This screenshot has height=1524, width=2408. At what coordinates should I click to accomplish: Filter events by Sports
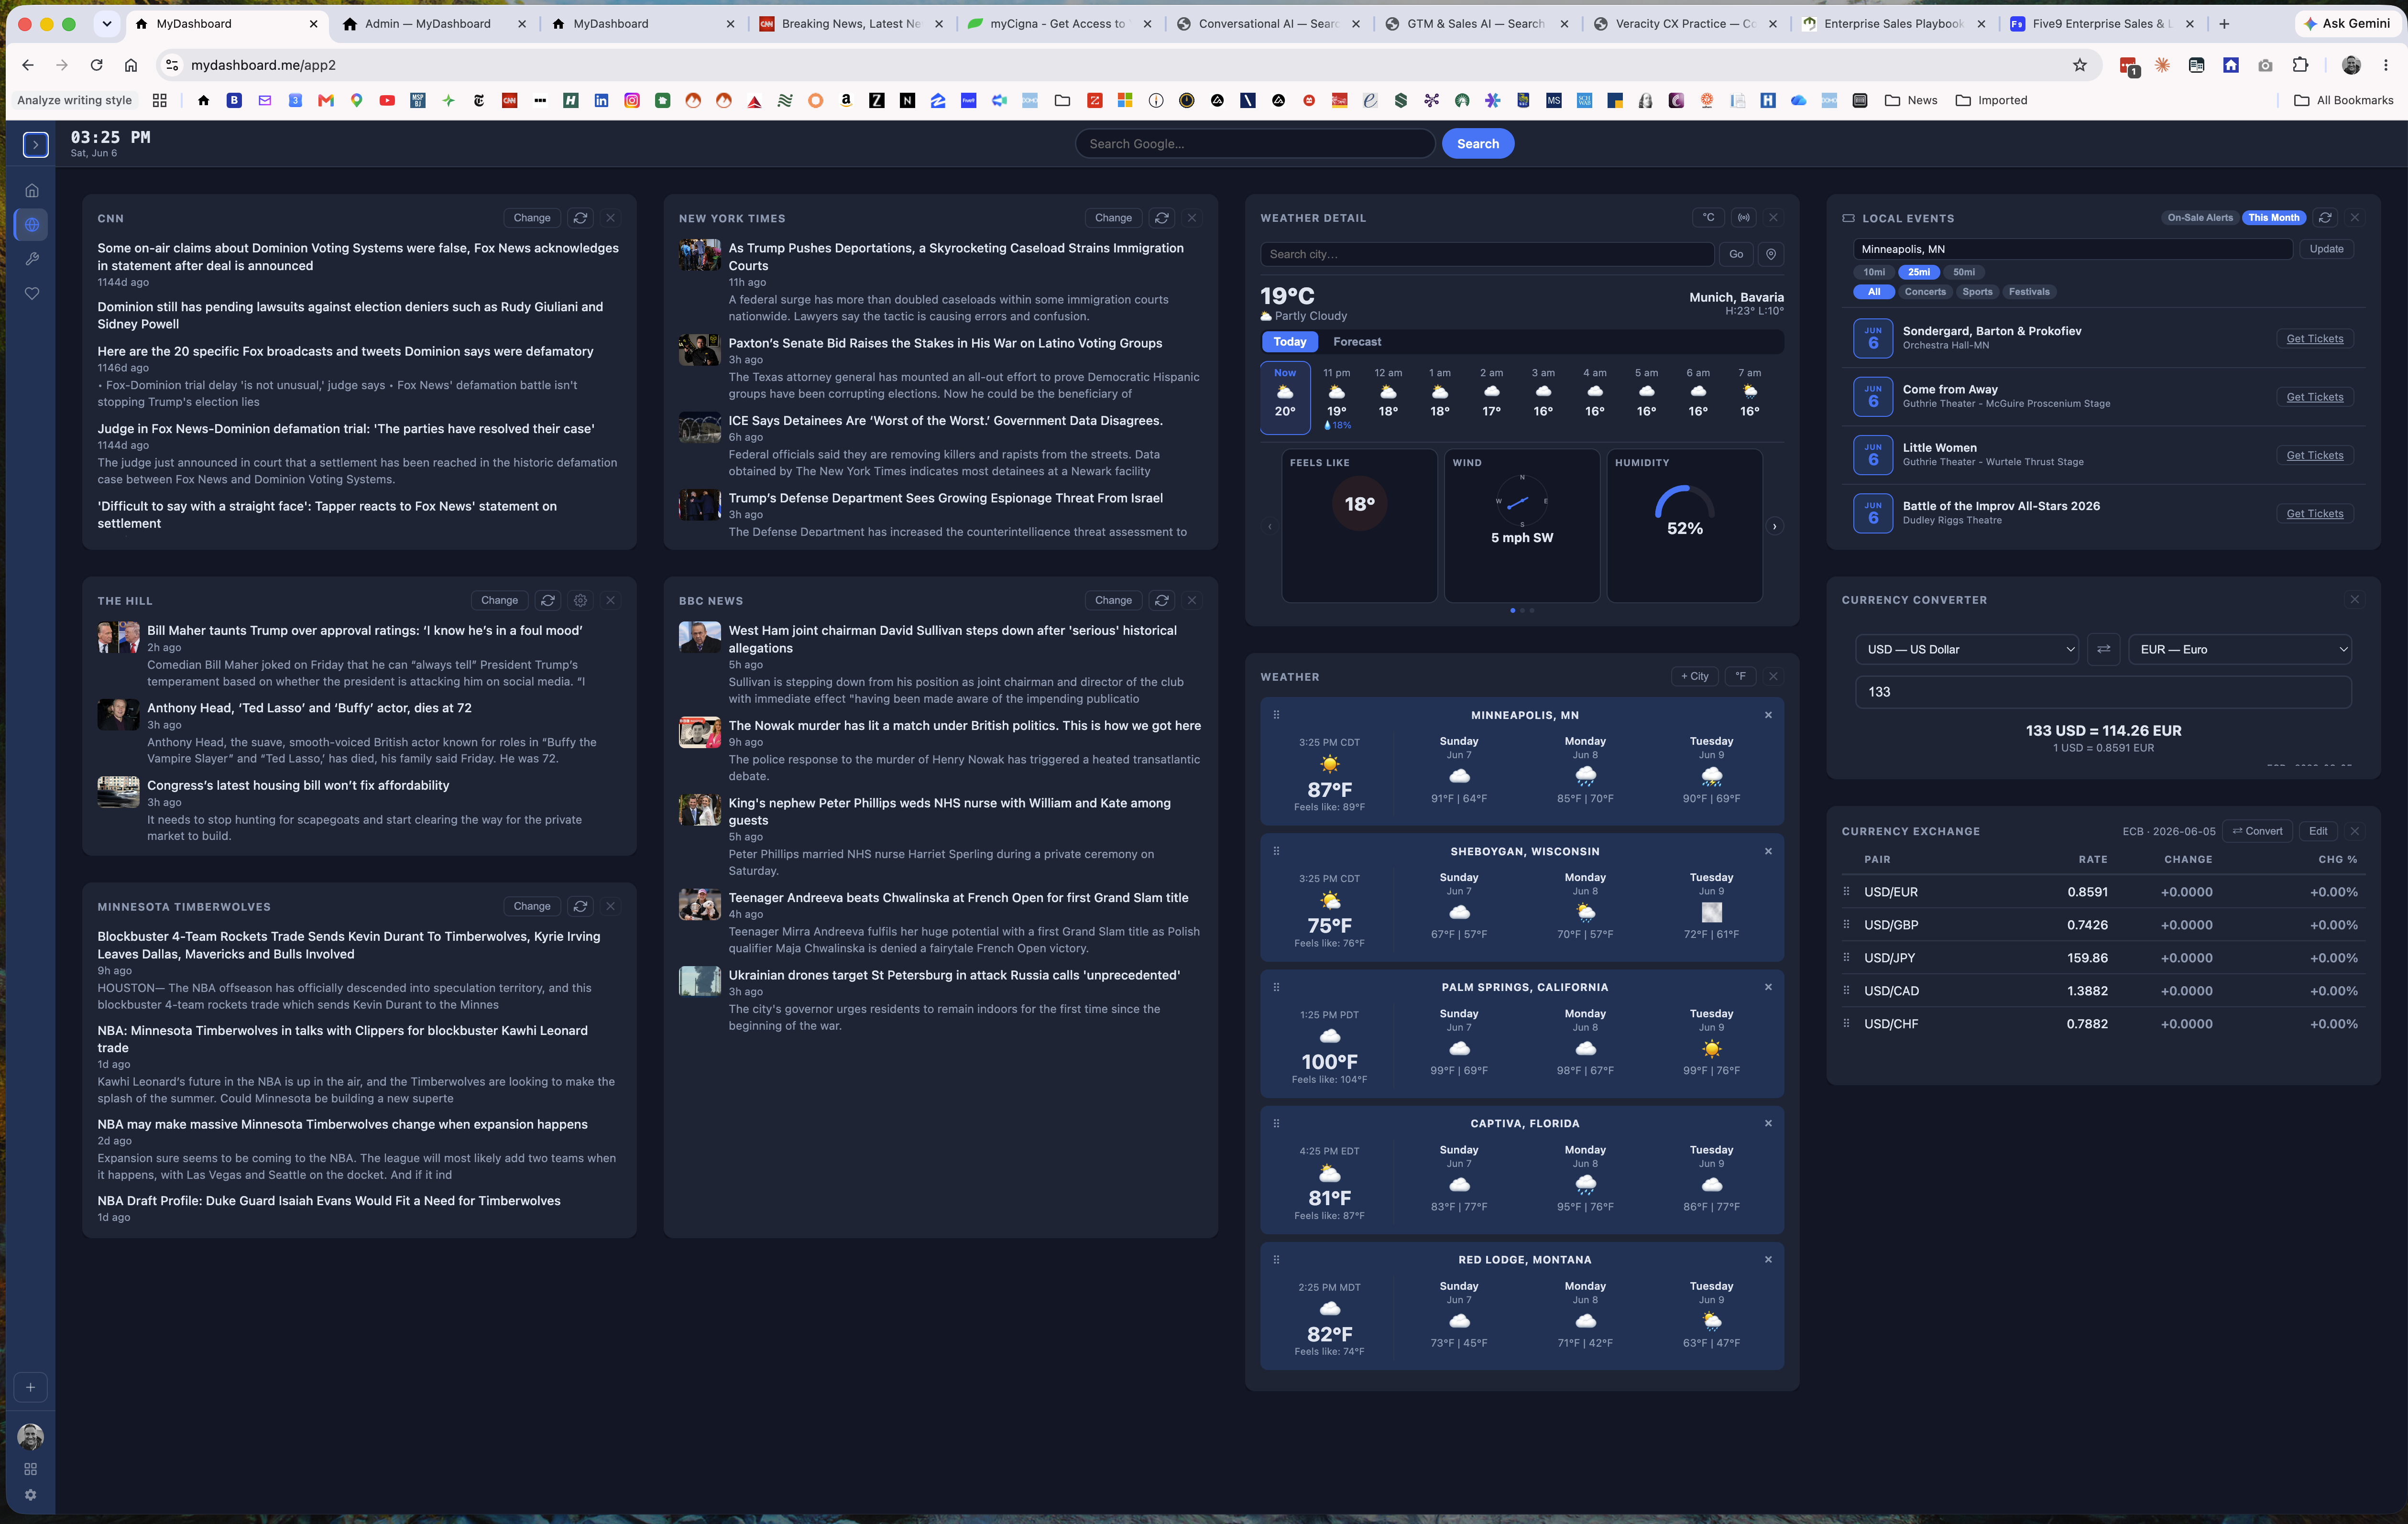pyautogui.click(x=1977, y=292)
